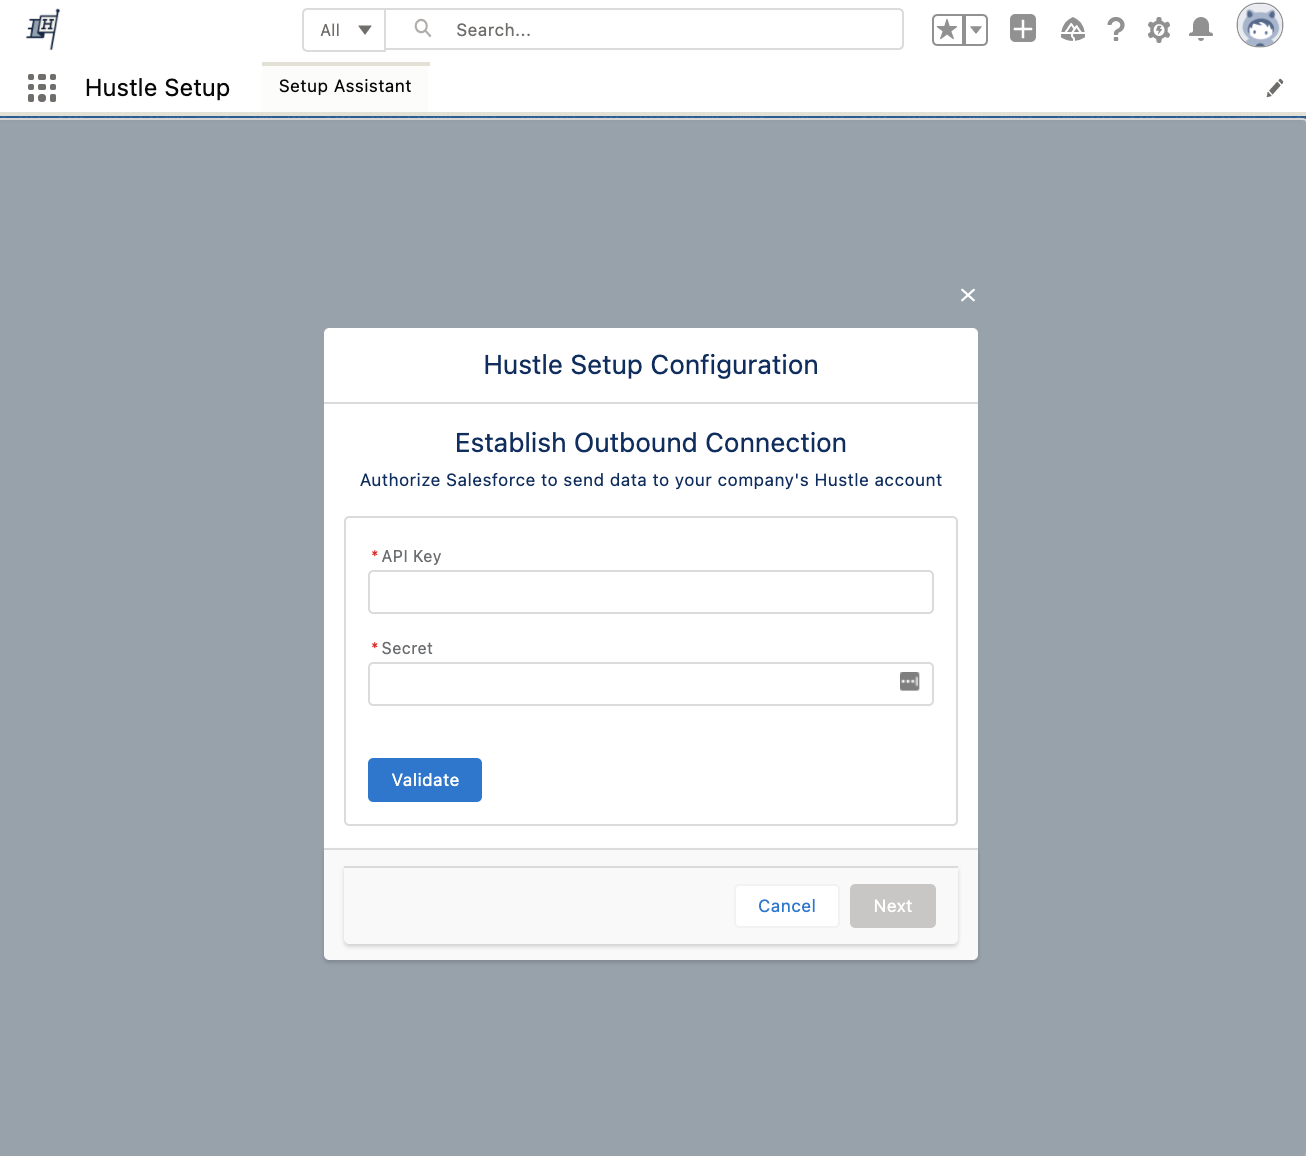The width and height of the screenshot is (1306, 1156).
Task: Open the user profile avatar
Action: point(1260,26)
